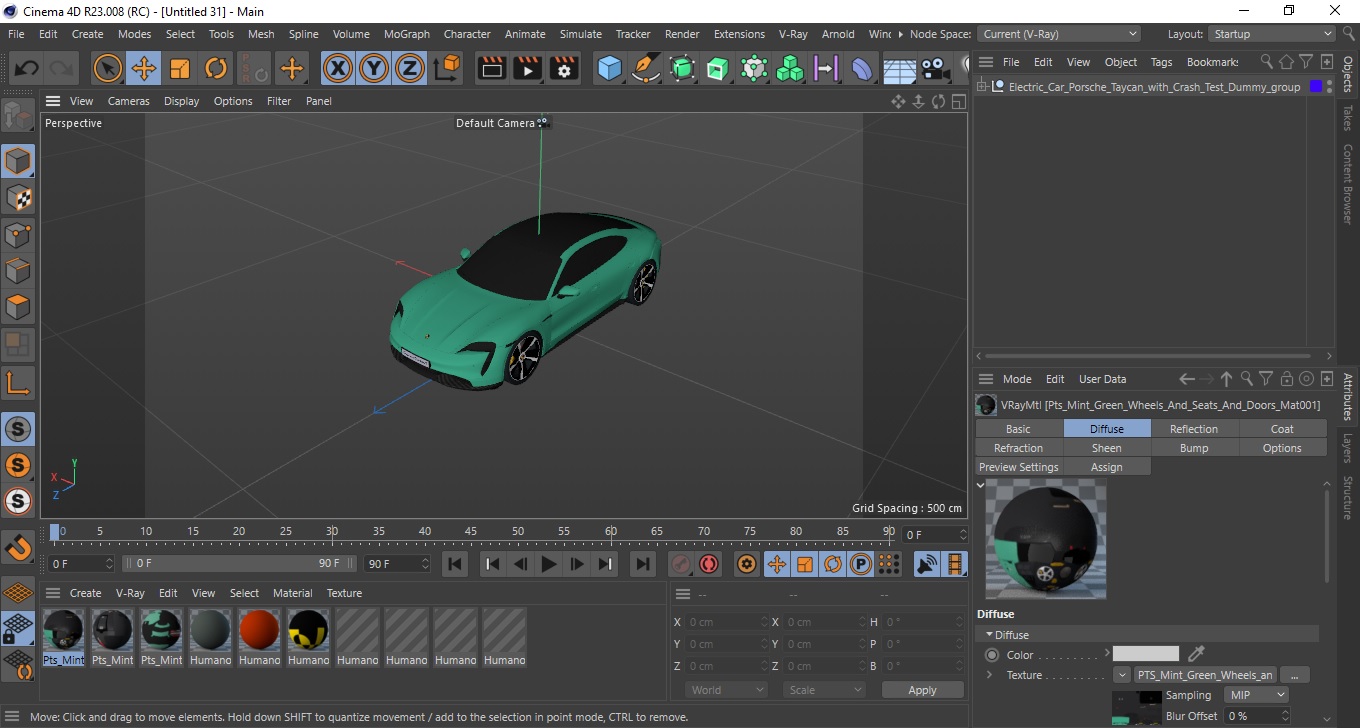Switch to Bump tab
The width and height of the screenshot is (1360, 728).
click(1194, 448)
